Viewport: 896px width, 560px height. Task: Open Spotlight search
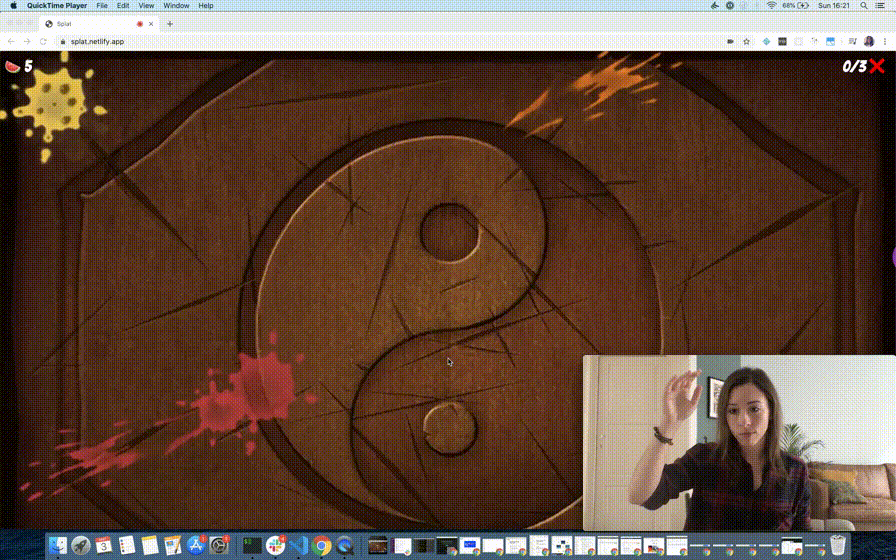click(864, 6)
